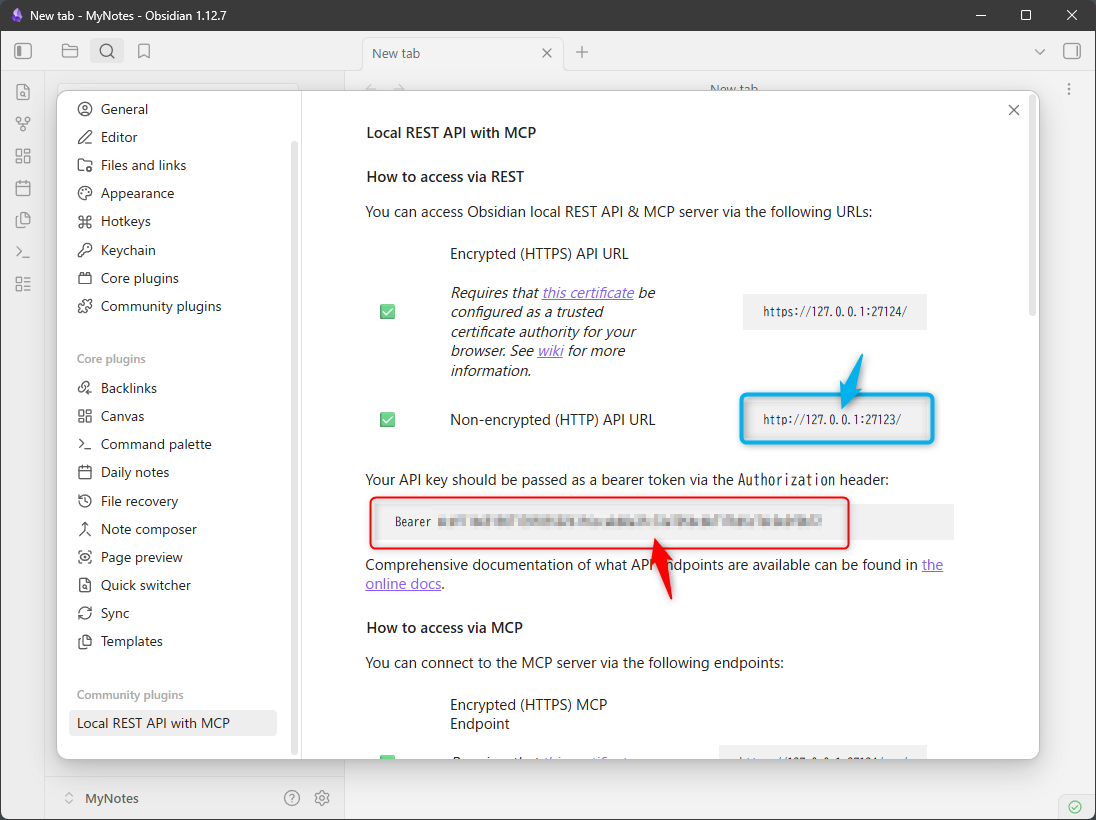Open the help question mark icon

[292, 798]
